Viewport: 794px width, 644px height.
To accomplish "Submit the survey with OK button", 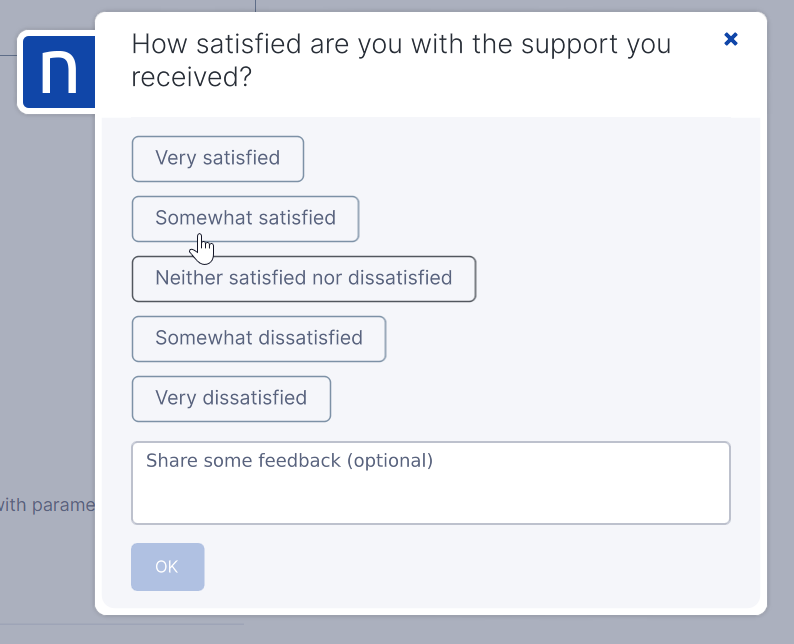I will coord(168,567).
